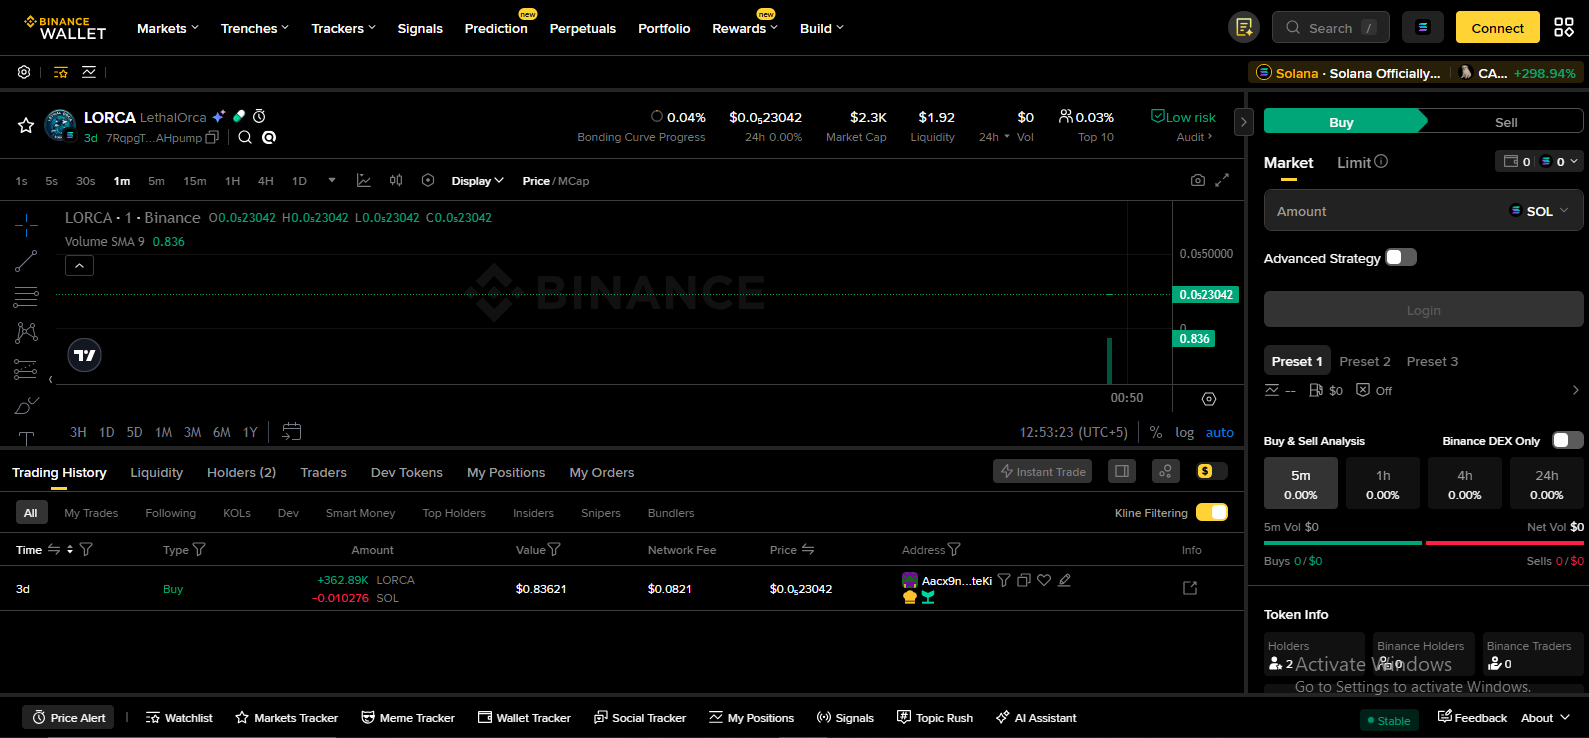Open Price Alert in the bottom bar

click(69, 717)
